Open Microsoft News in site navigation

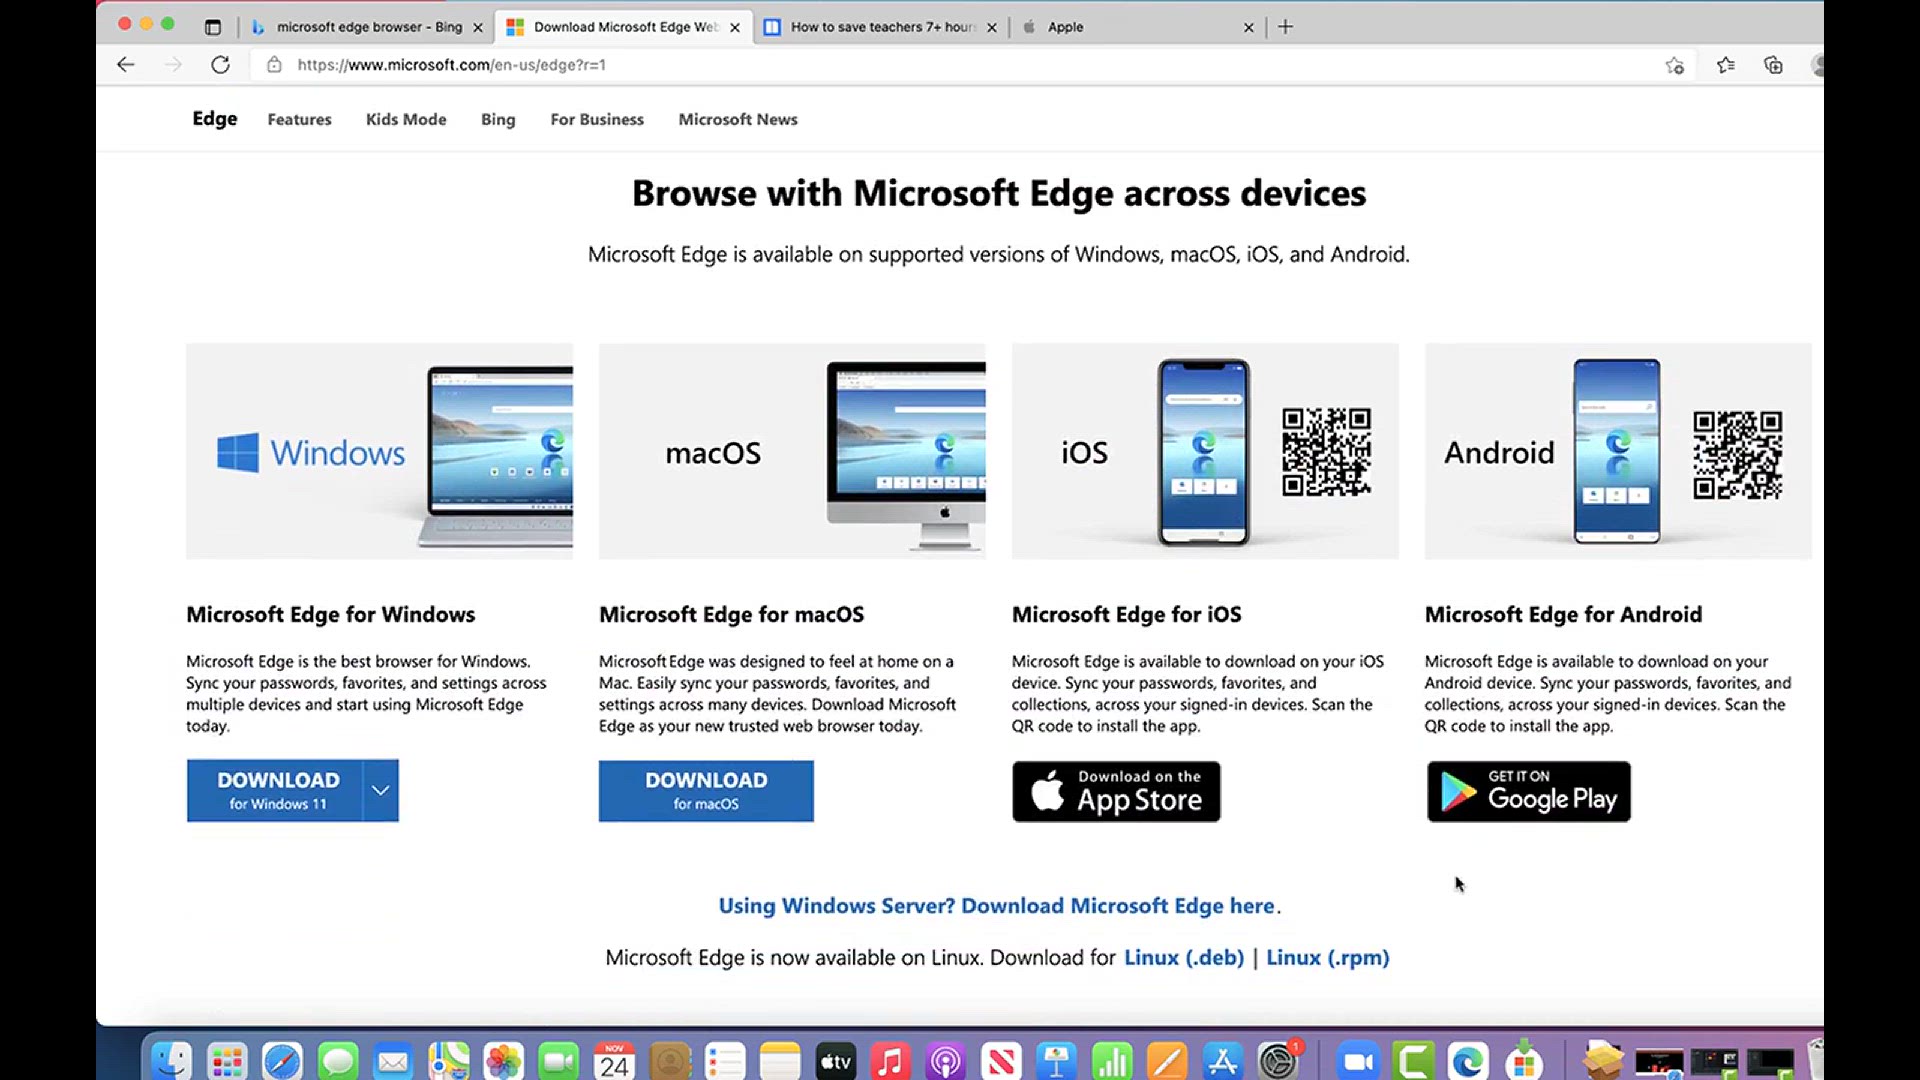click(x=738, y=119)
